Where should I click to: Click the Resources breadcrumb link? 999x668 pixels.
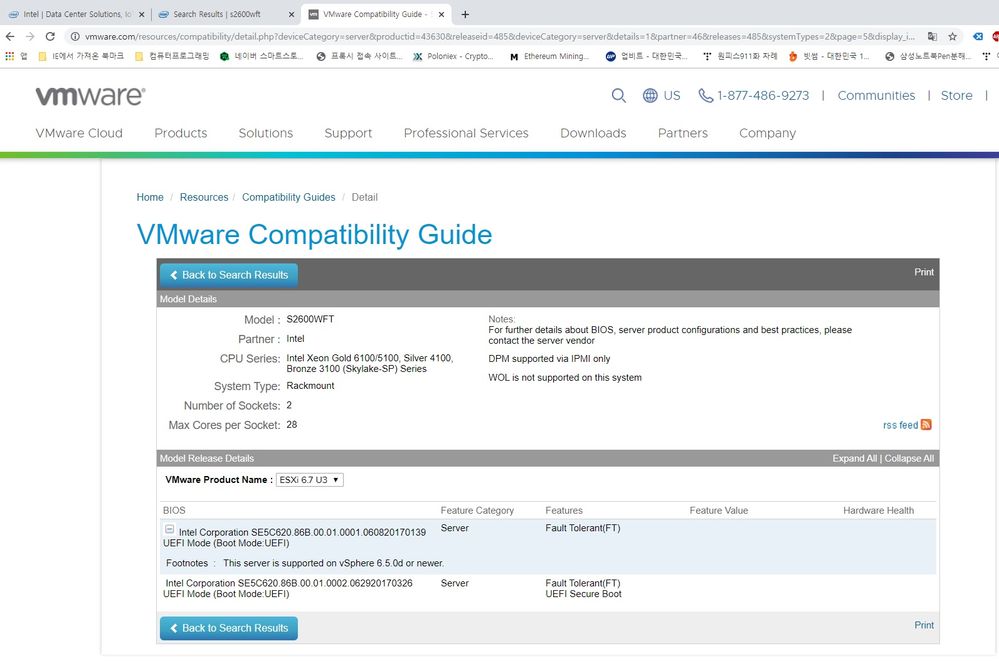(204, 198)
